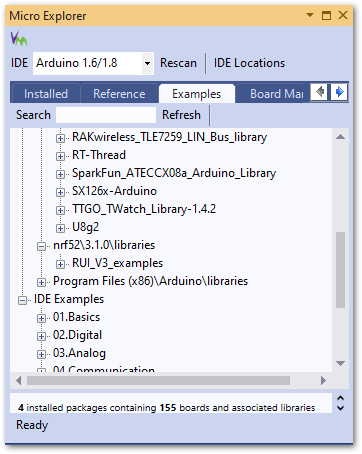Select SparkFun_ATECCX08a_Arduino_Library item
Viewport: 362px width, 454px height.
pos(174,173)
